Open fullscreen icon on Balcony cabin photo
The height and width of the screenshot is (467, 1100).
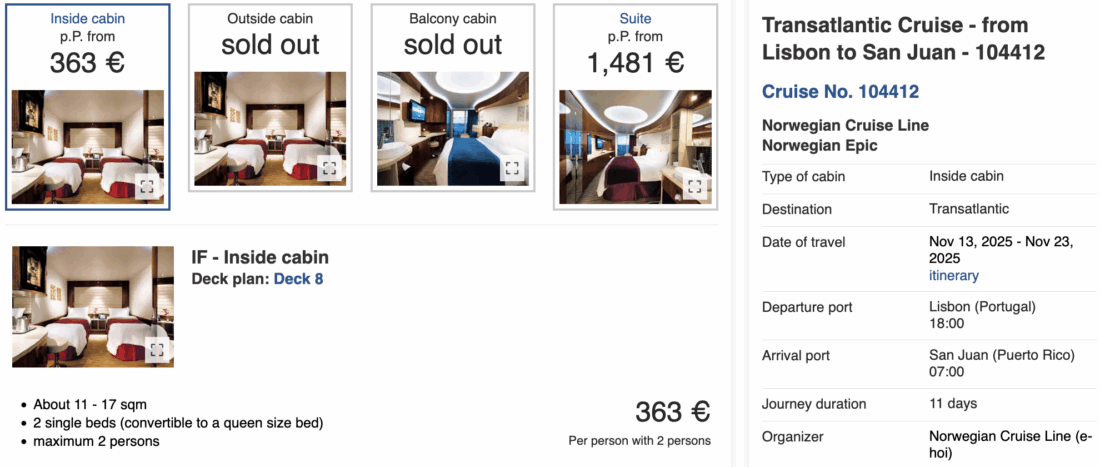511,168
